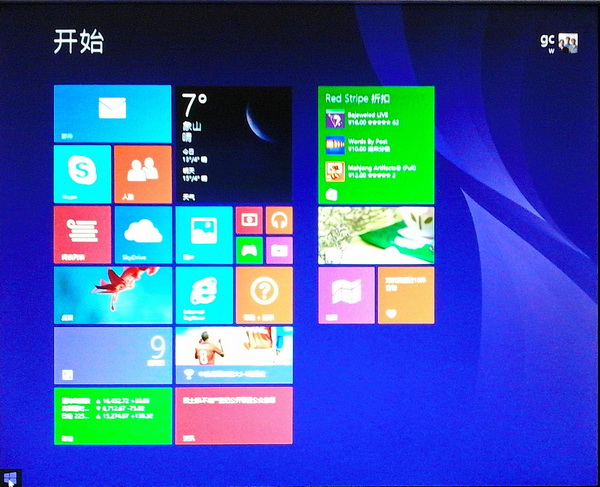Open the Music tile with headphones
This screenshot has width=600, height=487.
coord(279,220)
